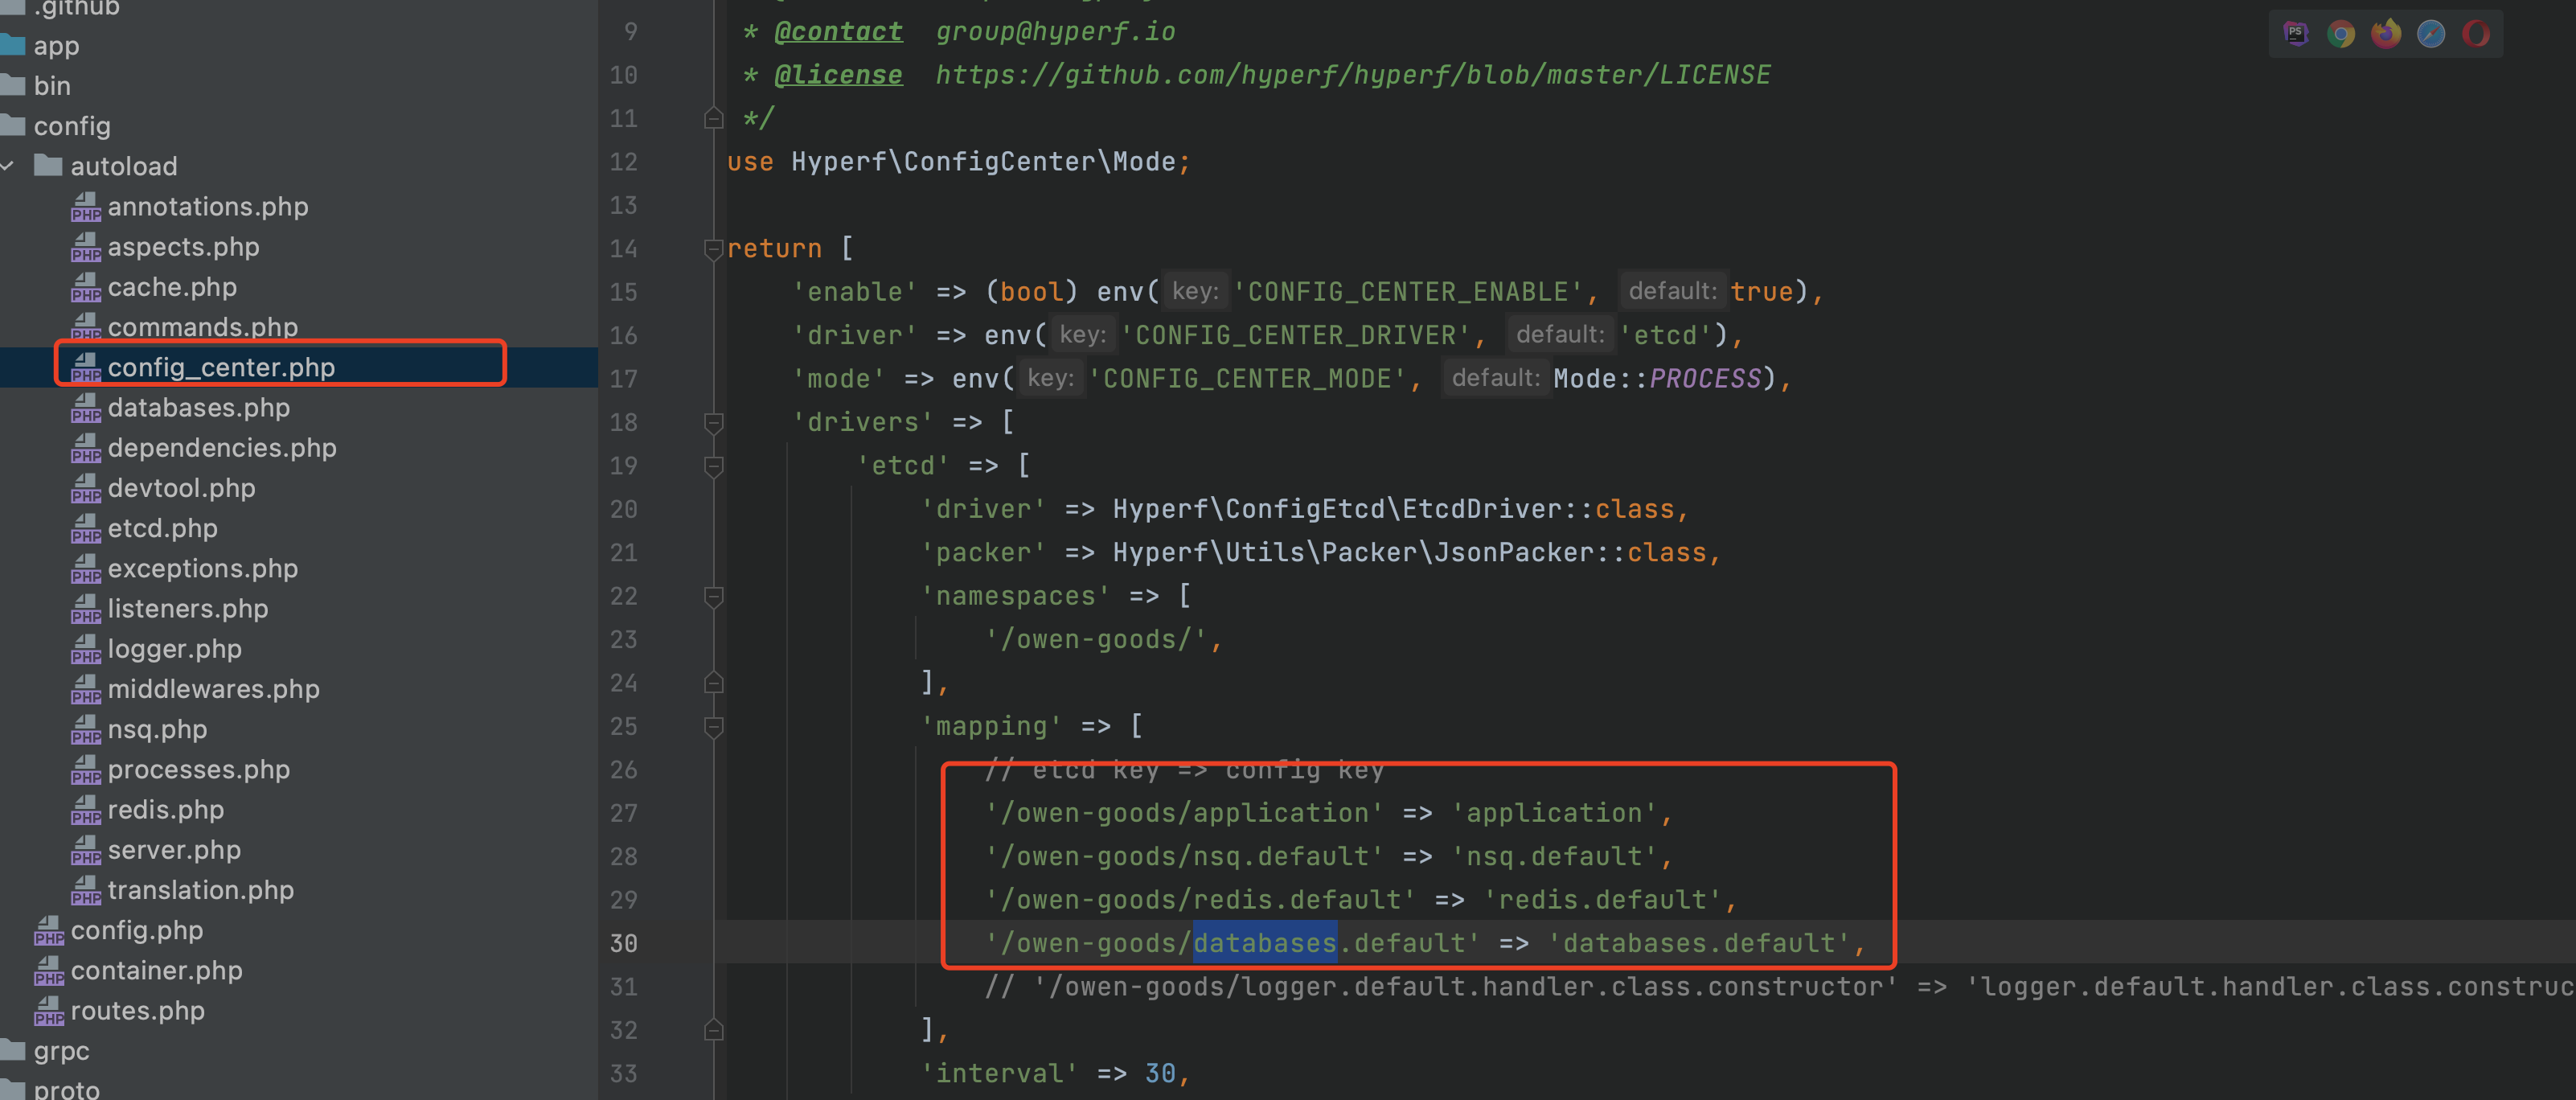Click the @contact tag in the doc comment
The height and width of the screenshot is (1100, 2576).
[x=838, y=32]
